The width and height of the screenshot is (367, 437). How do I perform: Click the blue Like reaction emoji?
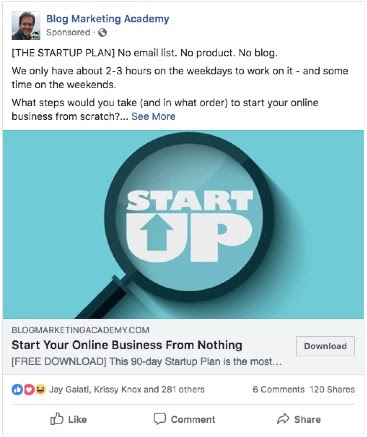pyautogui.click(x=17, y=389)
